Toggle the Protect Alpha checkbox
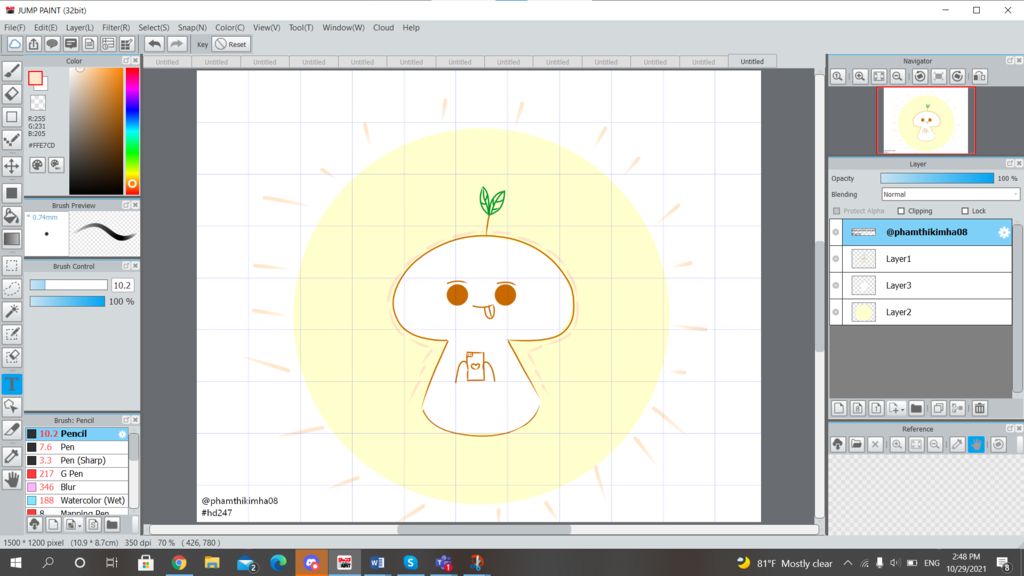Screen dimensions: 1024x576 [837, 211]
